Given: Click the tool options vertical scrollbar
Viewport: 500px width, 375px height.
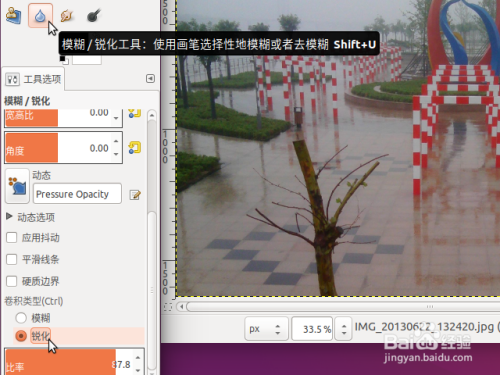Looking at the screenshot, I should point(152,290).
